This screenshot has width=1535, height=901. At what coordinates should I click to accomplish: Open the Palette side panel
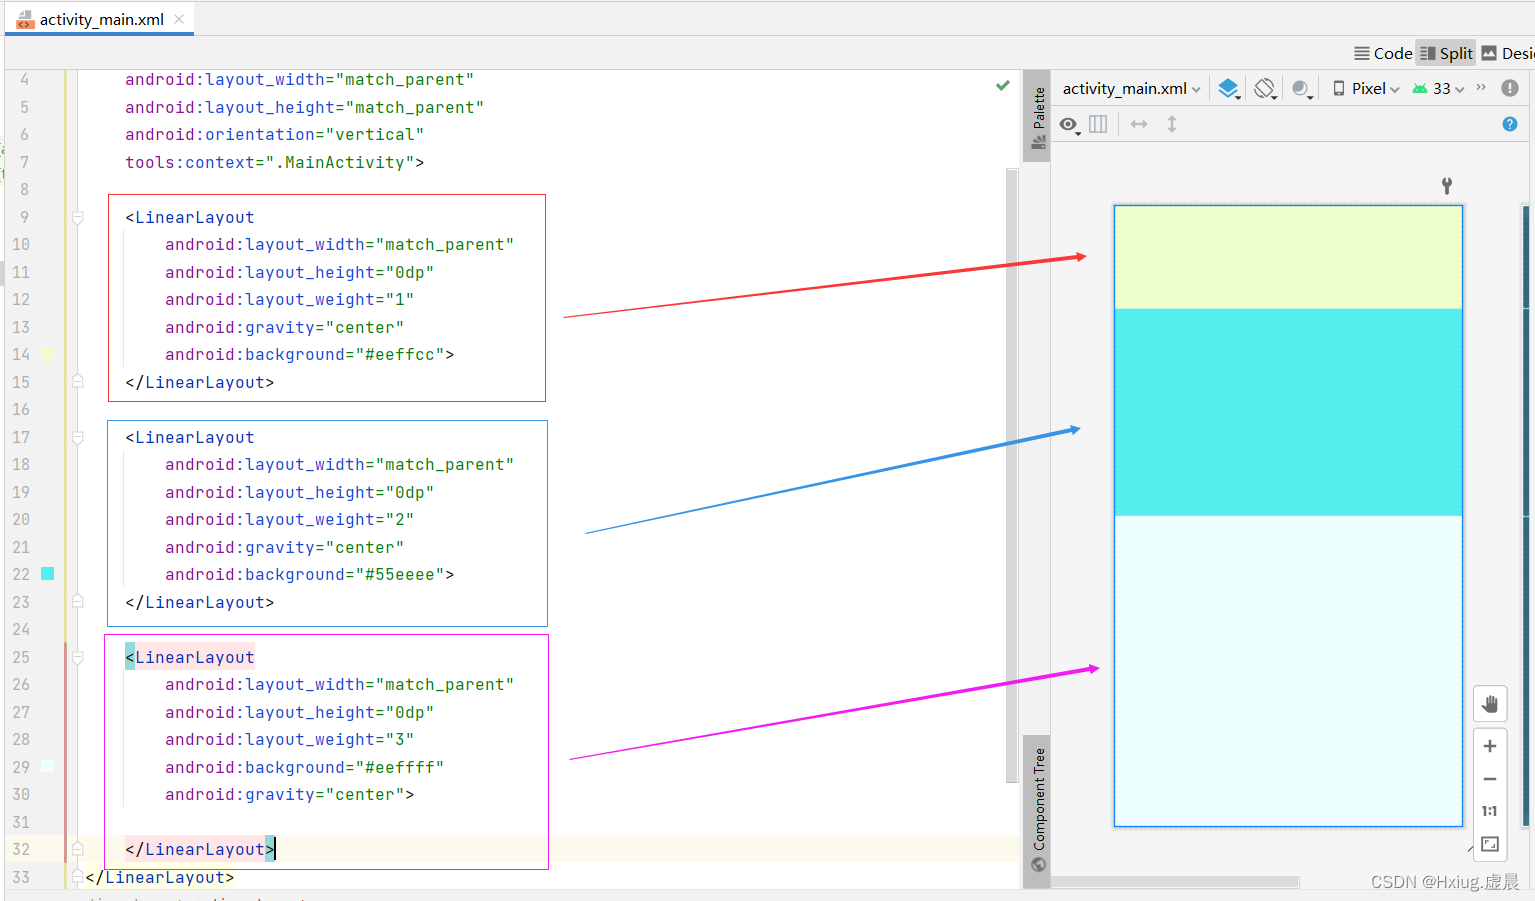click(x=1038, y=117)
